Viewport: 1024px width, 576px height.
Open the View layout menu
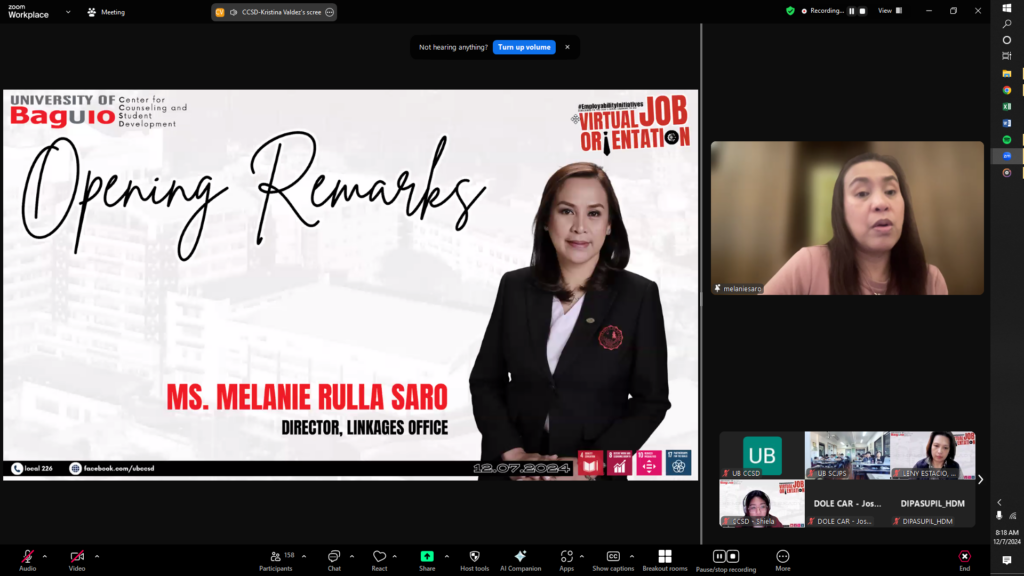point(890,10)
